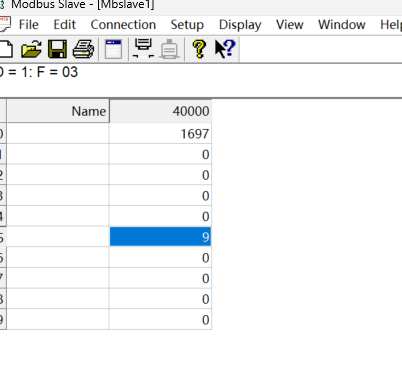Screen dimensions: 402x368
Task: Click the Name cell beside value 9
Action: 58,237
